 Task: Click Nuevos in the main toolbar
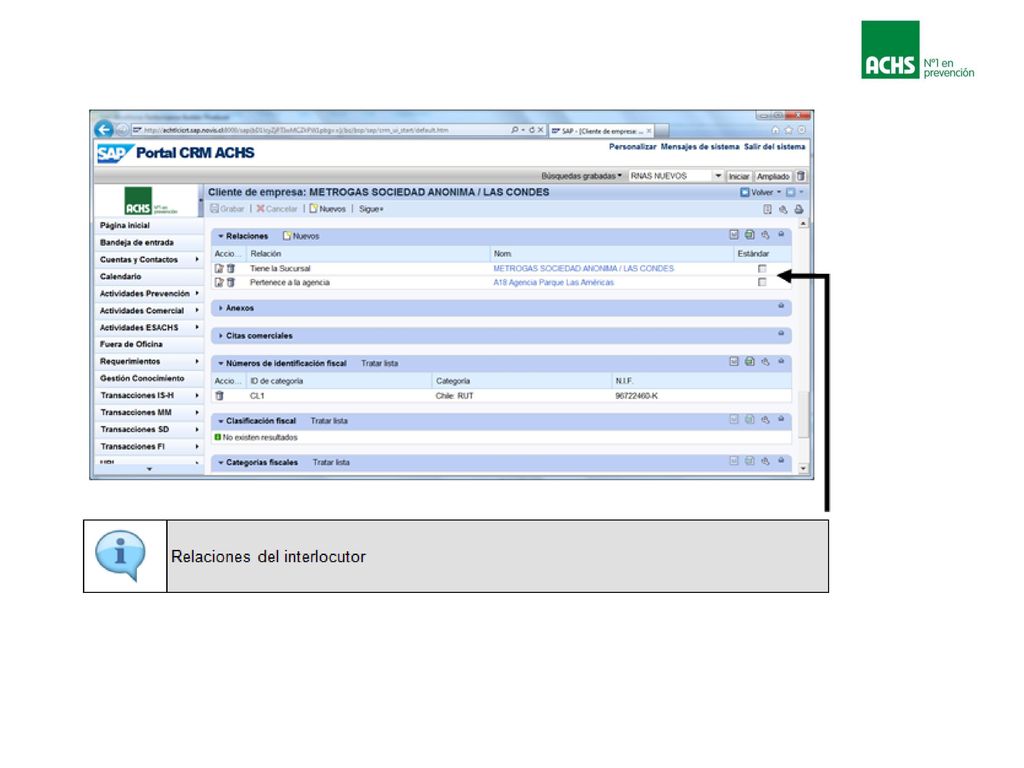(327, 209)
